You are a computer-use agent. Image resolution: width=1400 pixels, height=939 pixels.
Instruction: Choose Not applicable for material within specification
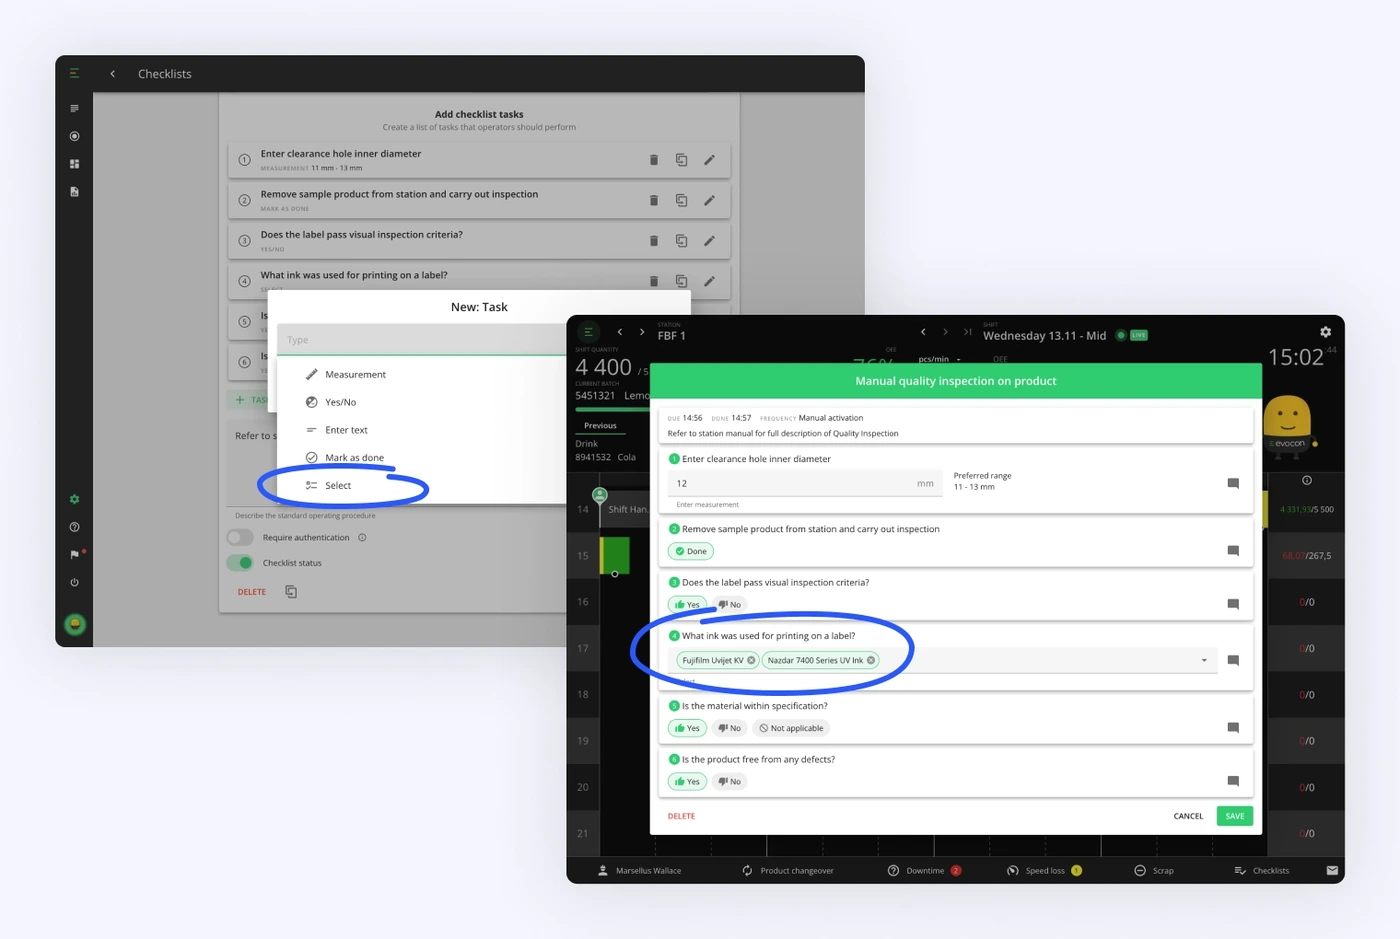791,728
